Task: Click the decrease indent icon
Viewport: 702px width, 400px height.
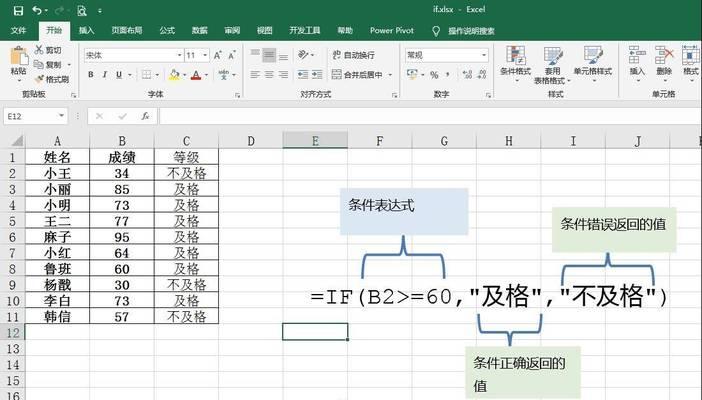Action: pos(303,75)
